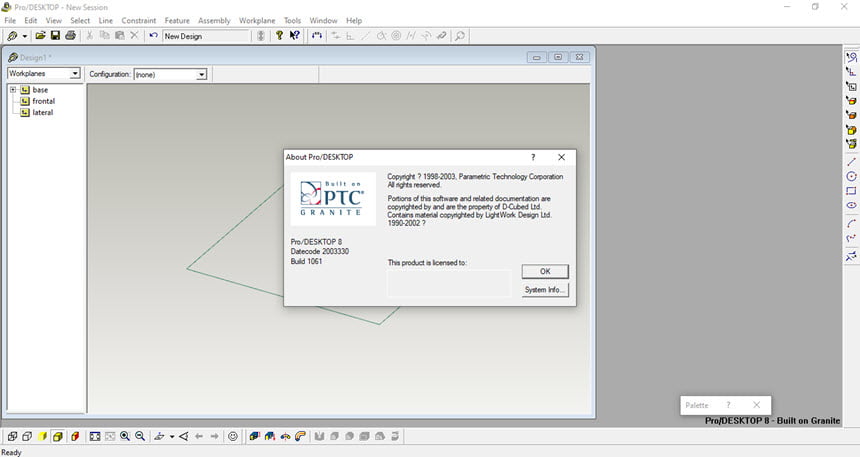Toggle hidden-line box display mode

(x=27, y=436)
